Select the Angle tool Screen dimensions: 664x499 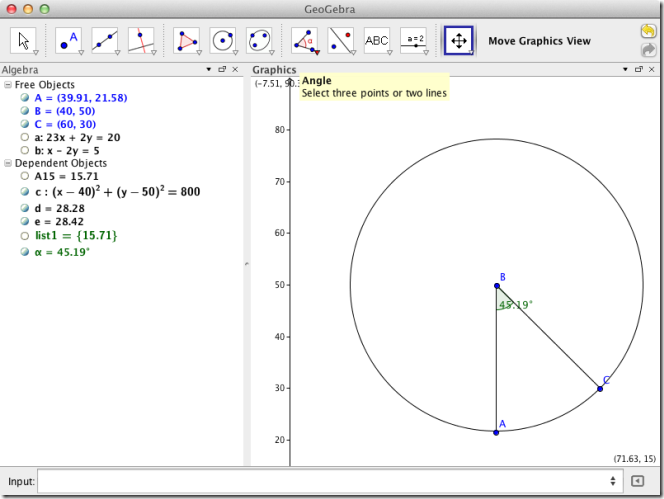click(305, 41)
